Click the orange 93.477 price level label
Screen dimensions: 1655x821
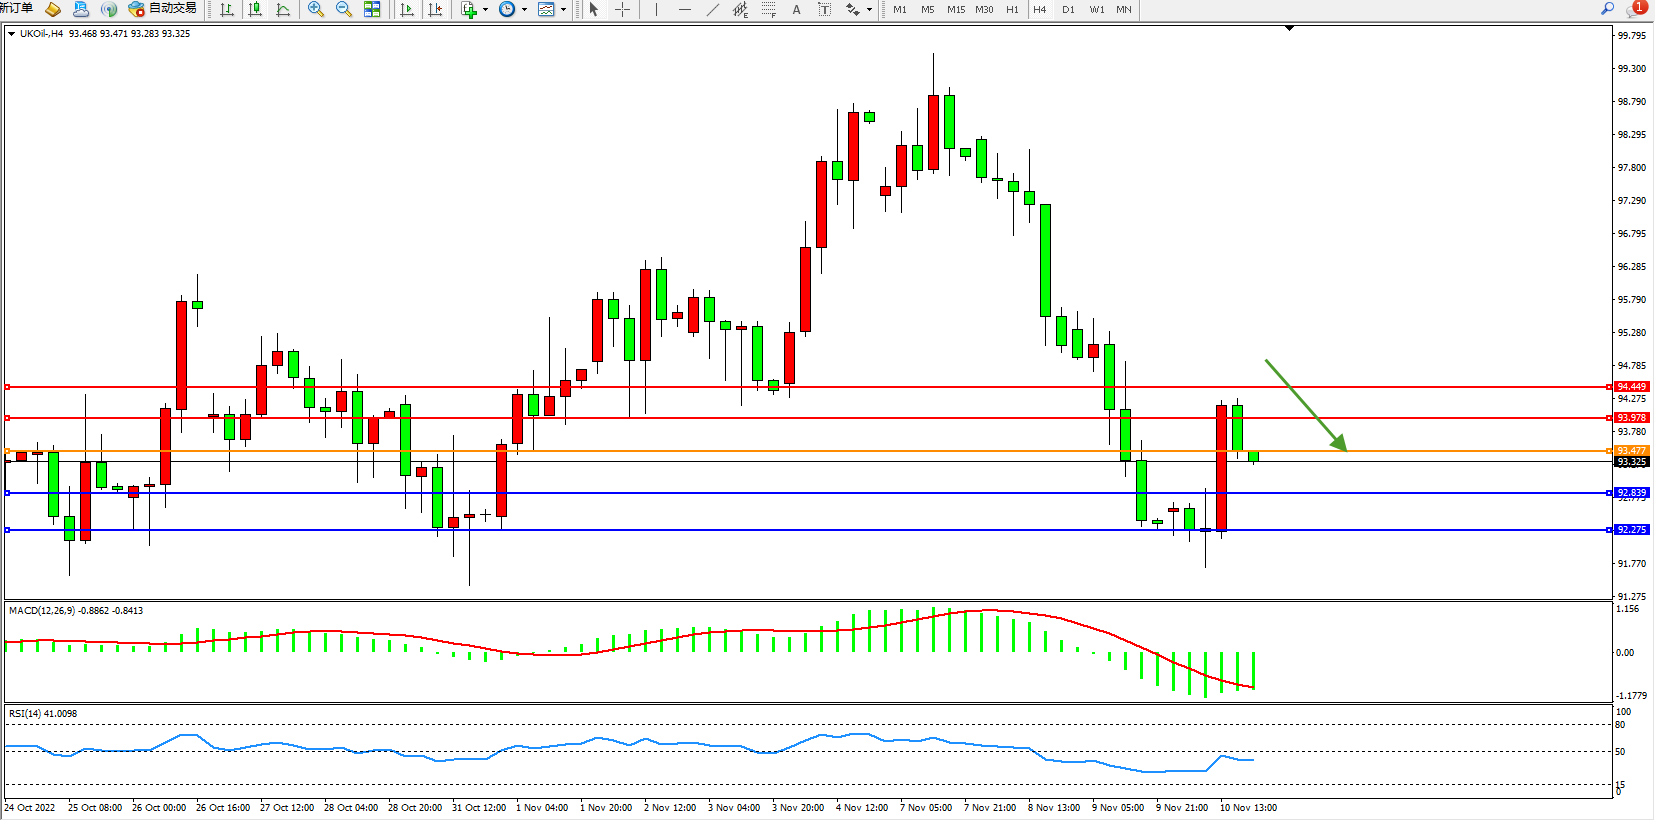point(1631,451)
